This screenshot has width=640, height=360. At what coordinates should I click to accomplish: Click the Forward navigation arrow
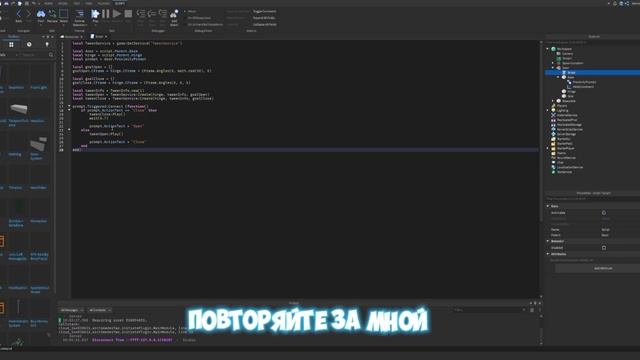coord(28,14)
